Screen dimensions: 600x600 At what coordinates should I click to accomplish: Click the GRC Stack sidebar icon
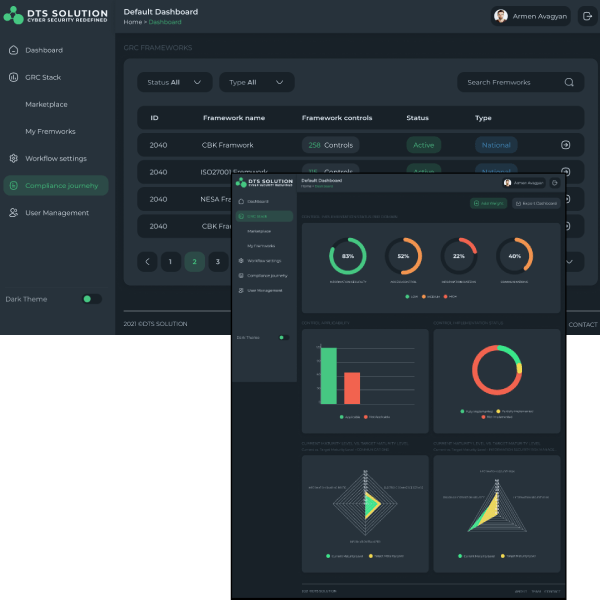tap(13, 77)
